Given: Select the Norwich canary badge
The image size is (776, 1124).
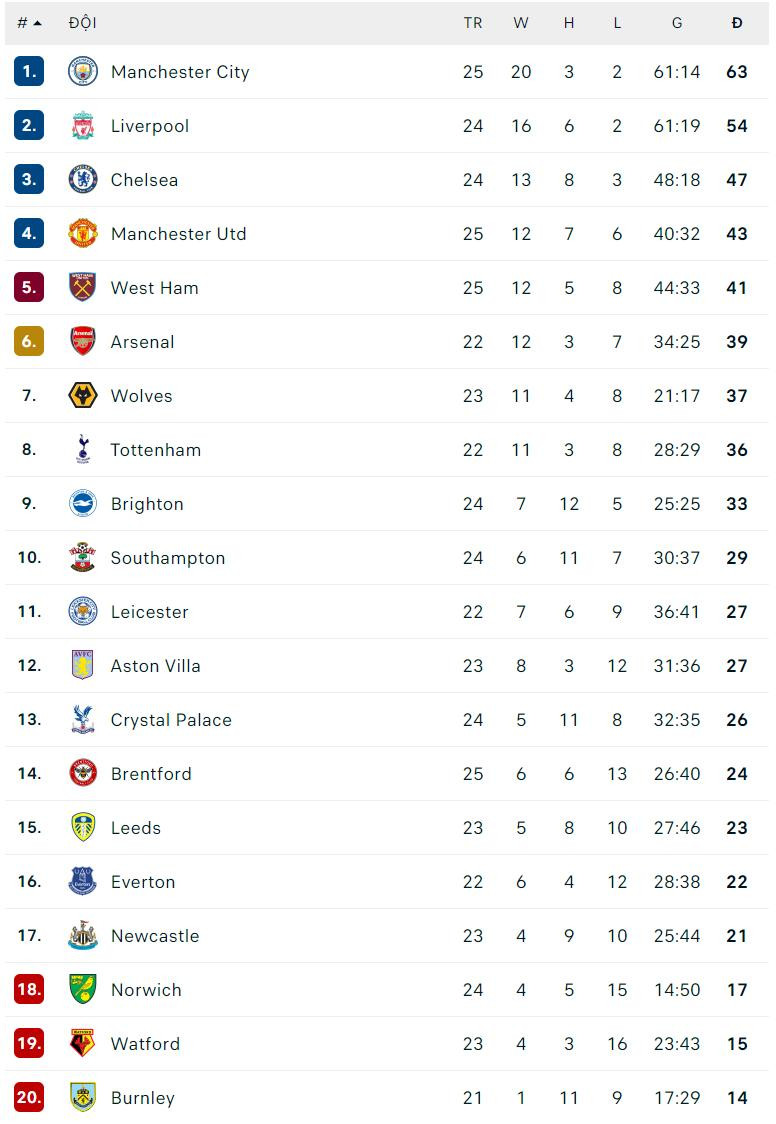Looking at the screenshot, I should (83, 990).
